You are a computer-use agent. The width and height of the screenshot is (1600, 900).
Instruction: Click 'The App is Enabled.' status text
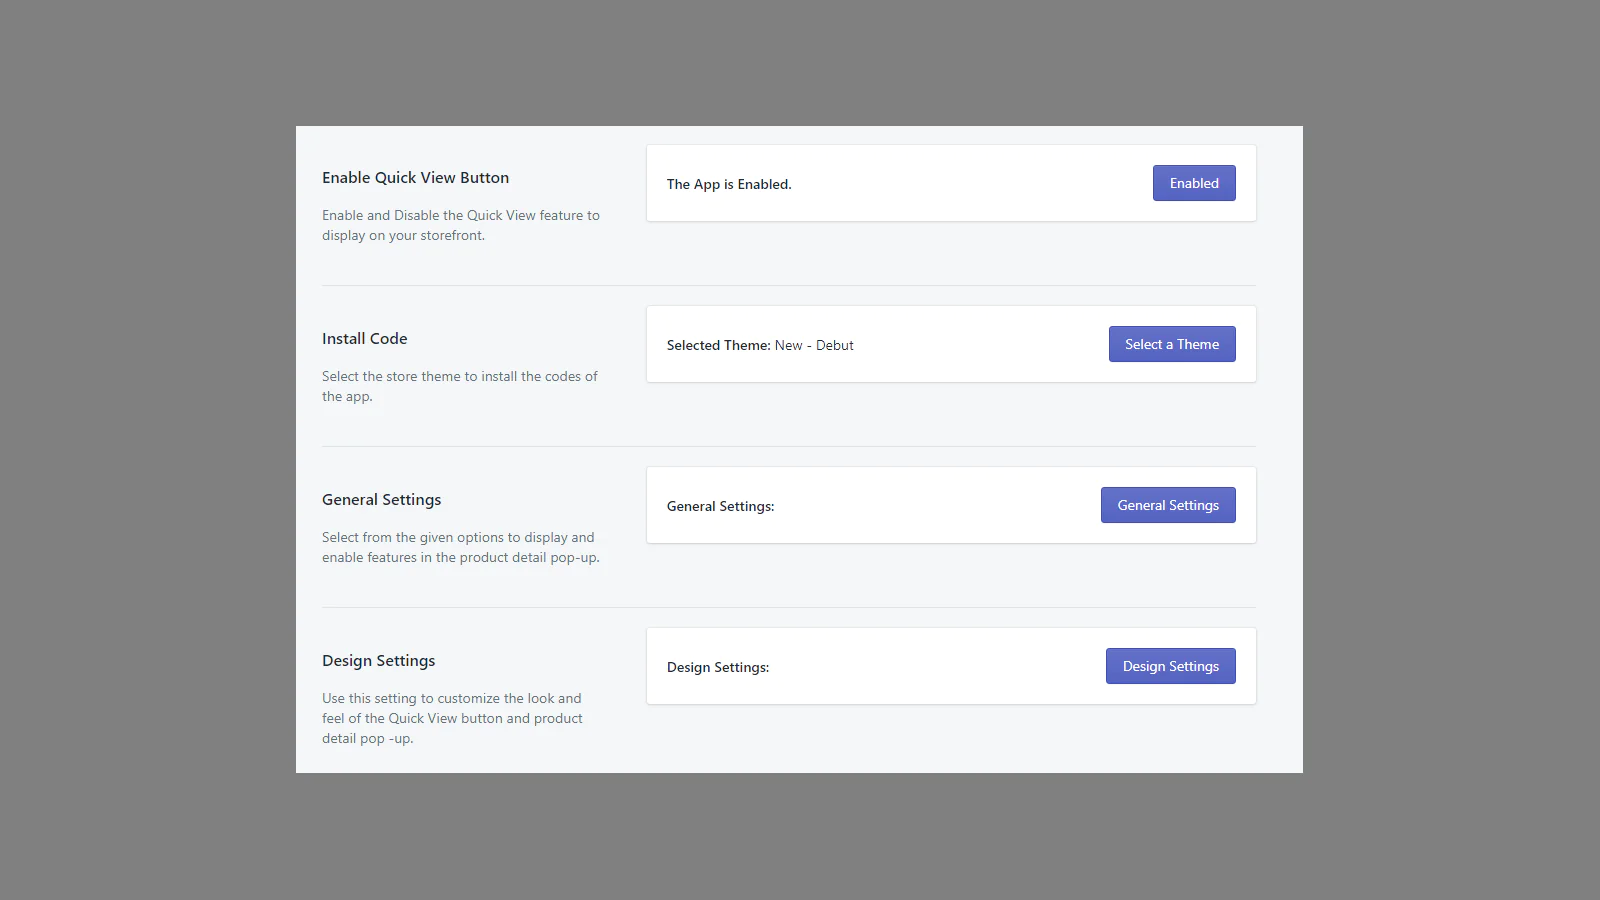click(x=728, y=184)
